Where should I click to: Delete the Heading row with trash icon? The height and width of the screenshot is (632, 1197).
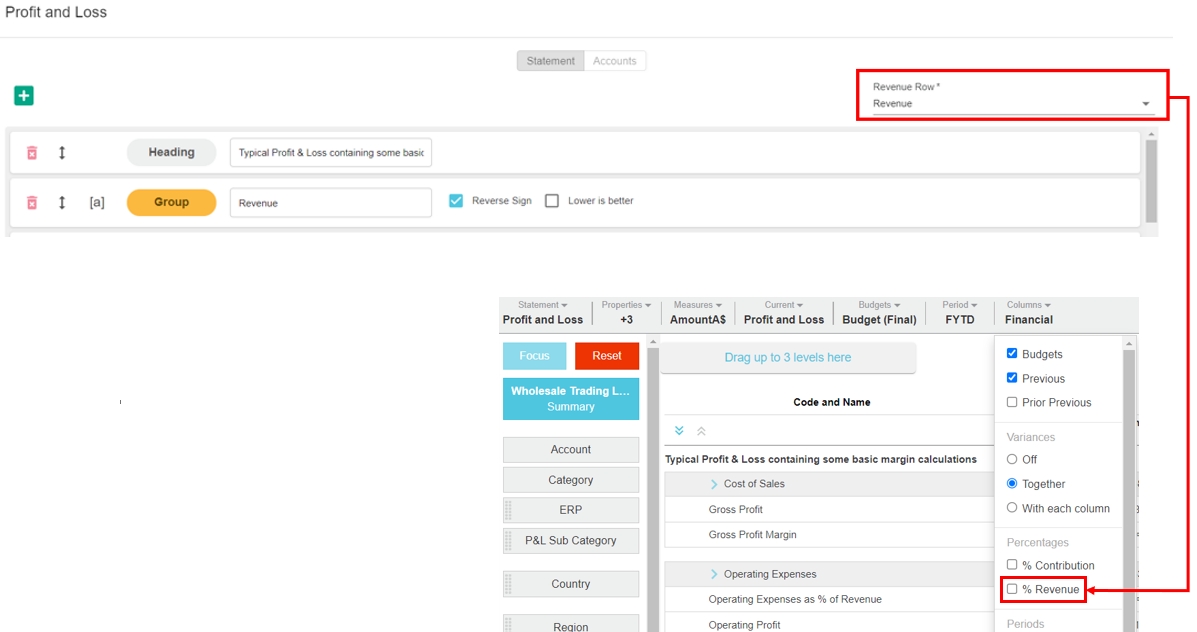[x=32, y=153]
